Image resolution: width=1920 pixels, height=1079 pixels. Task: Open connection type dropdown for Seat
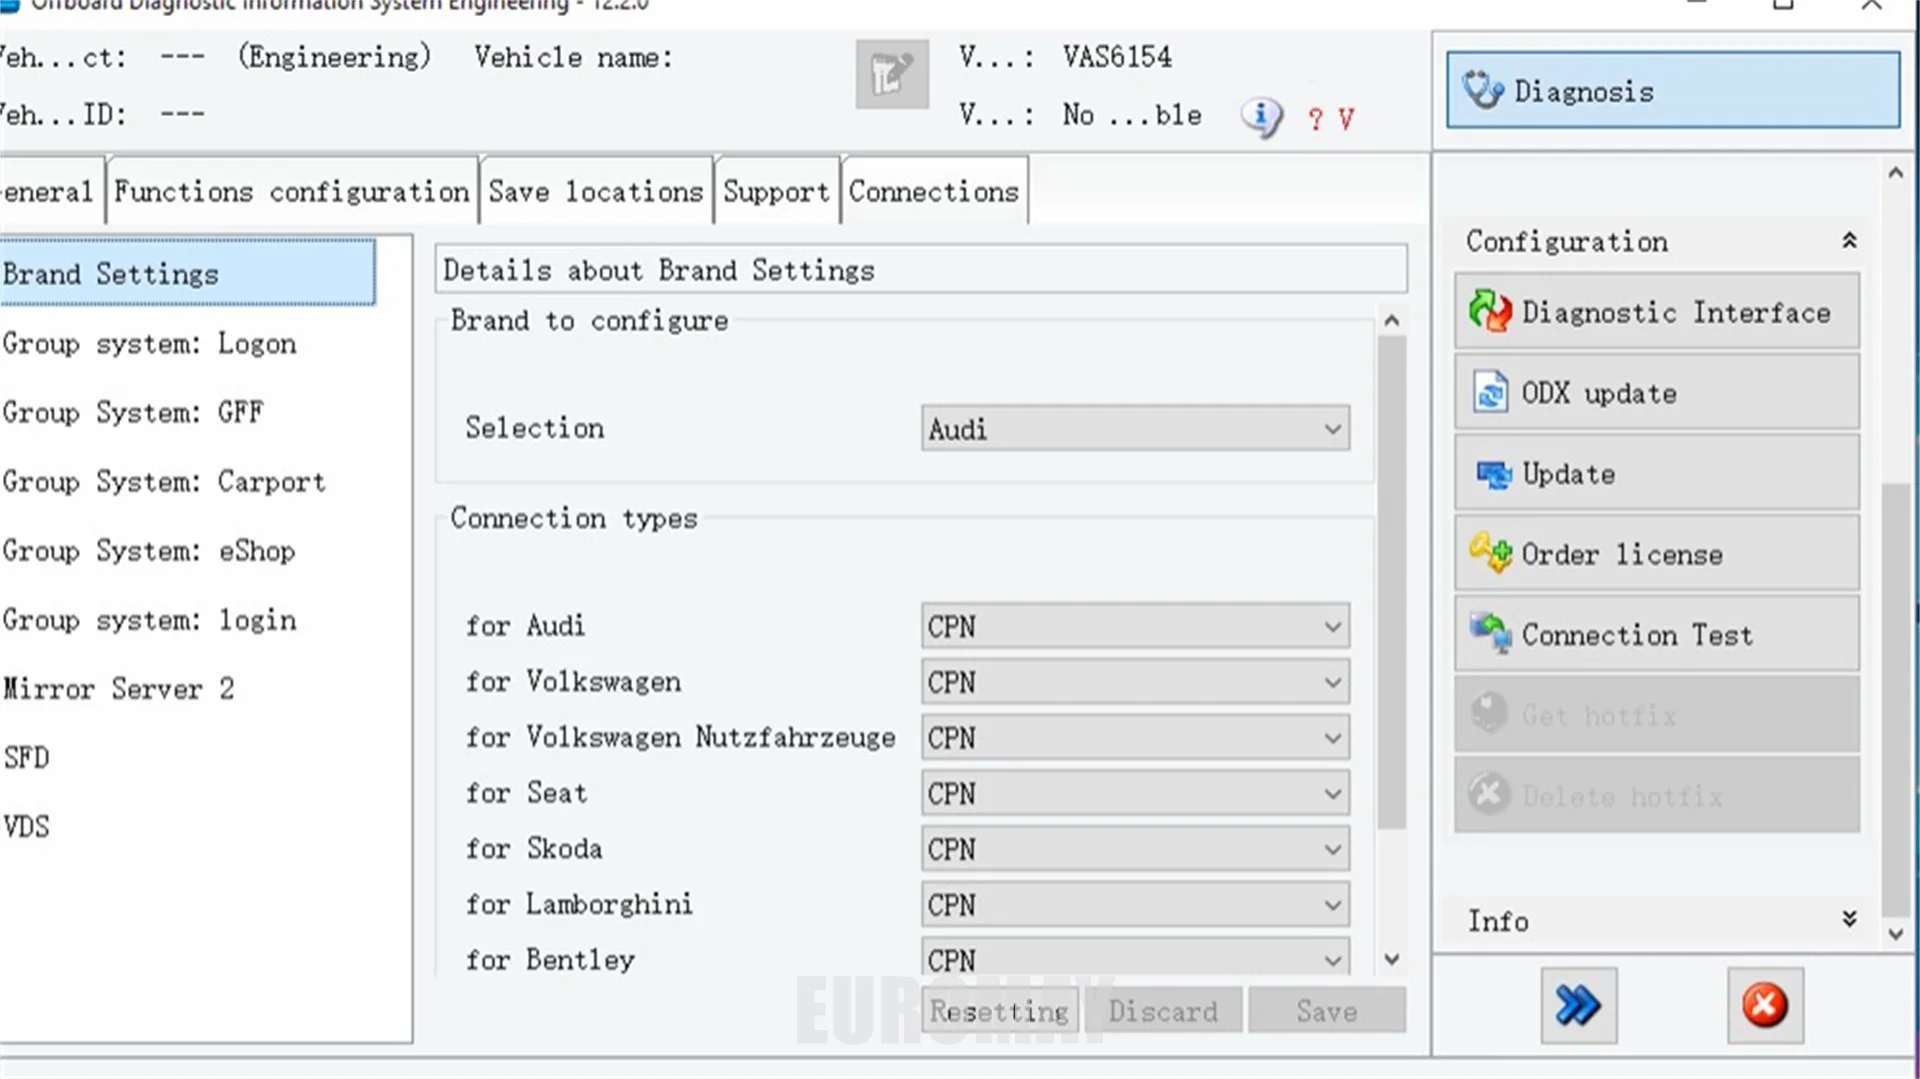(1135, 794)
